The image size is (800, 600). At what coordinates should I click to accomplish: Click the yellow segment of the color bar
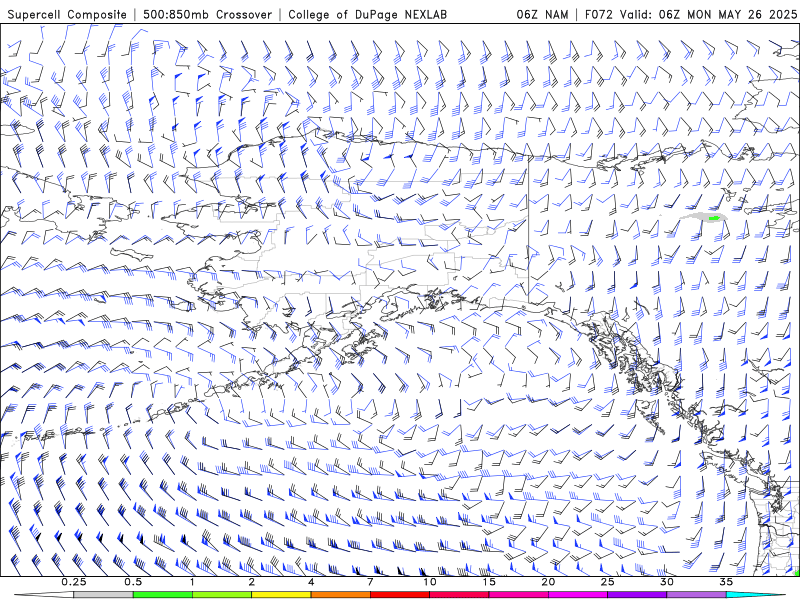click(x=281, y=595)
